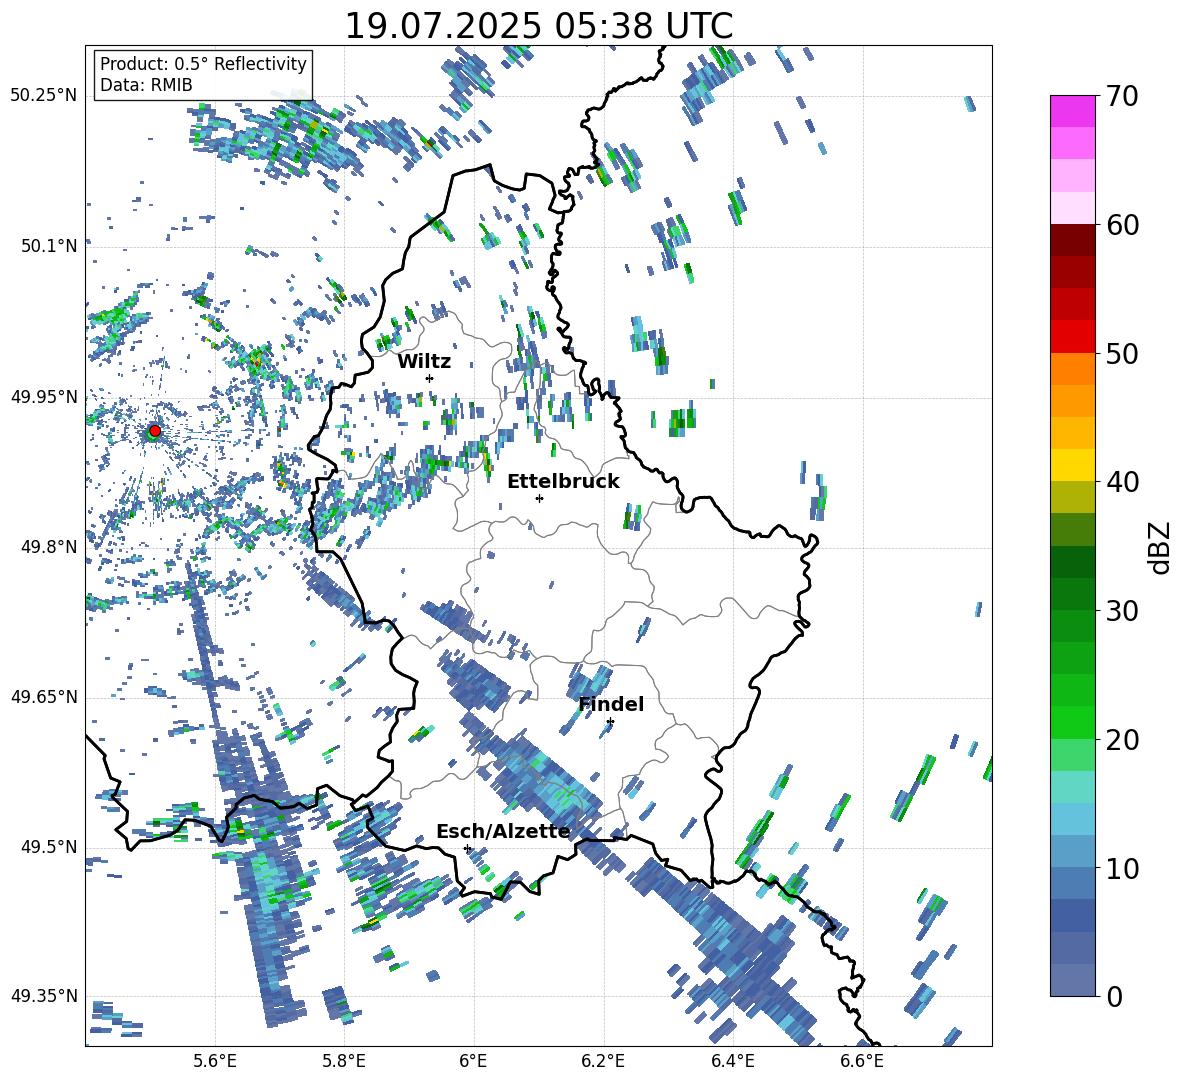This screenshot has height=1081, width=1184.
Task: Click the magenta top colorbar segment
Action: [1072, 111]
